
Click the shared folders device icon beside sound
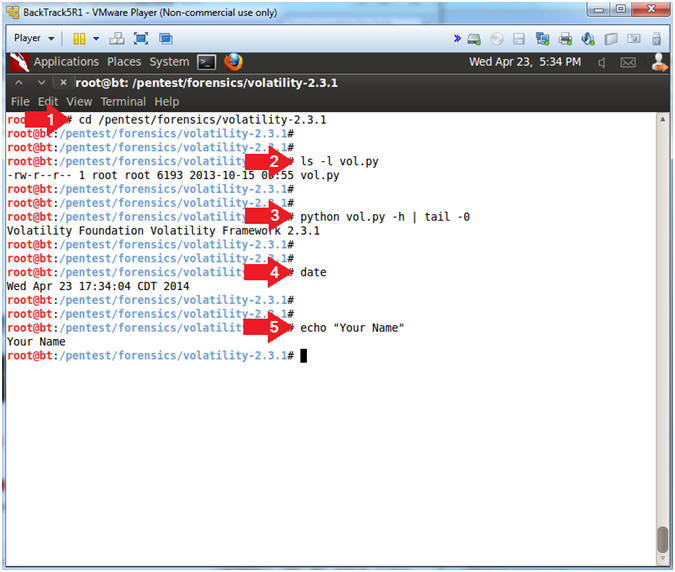point(610,39)
